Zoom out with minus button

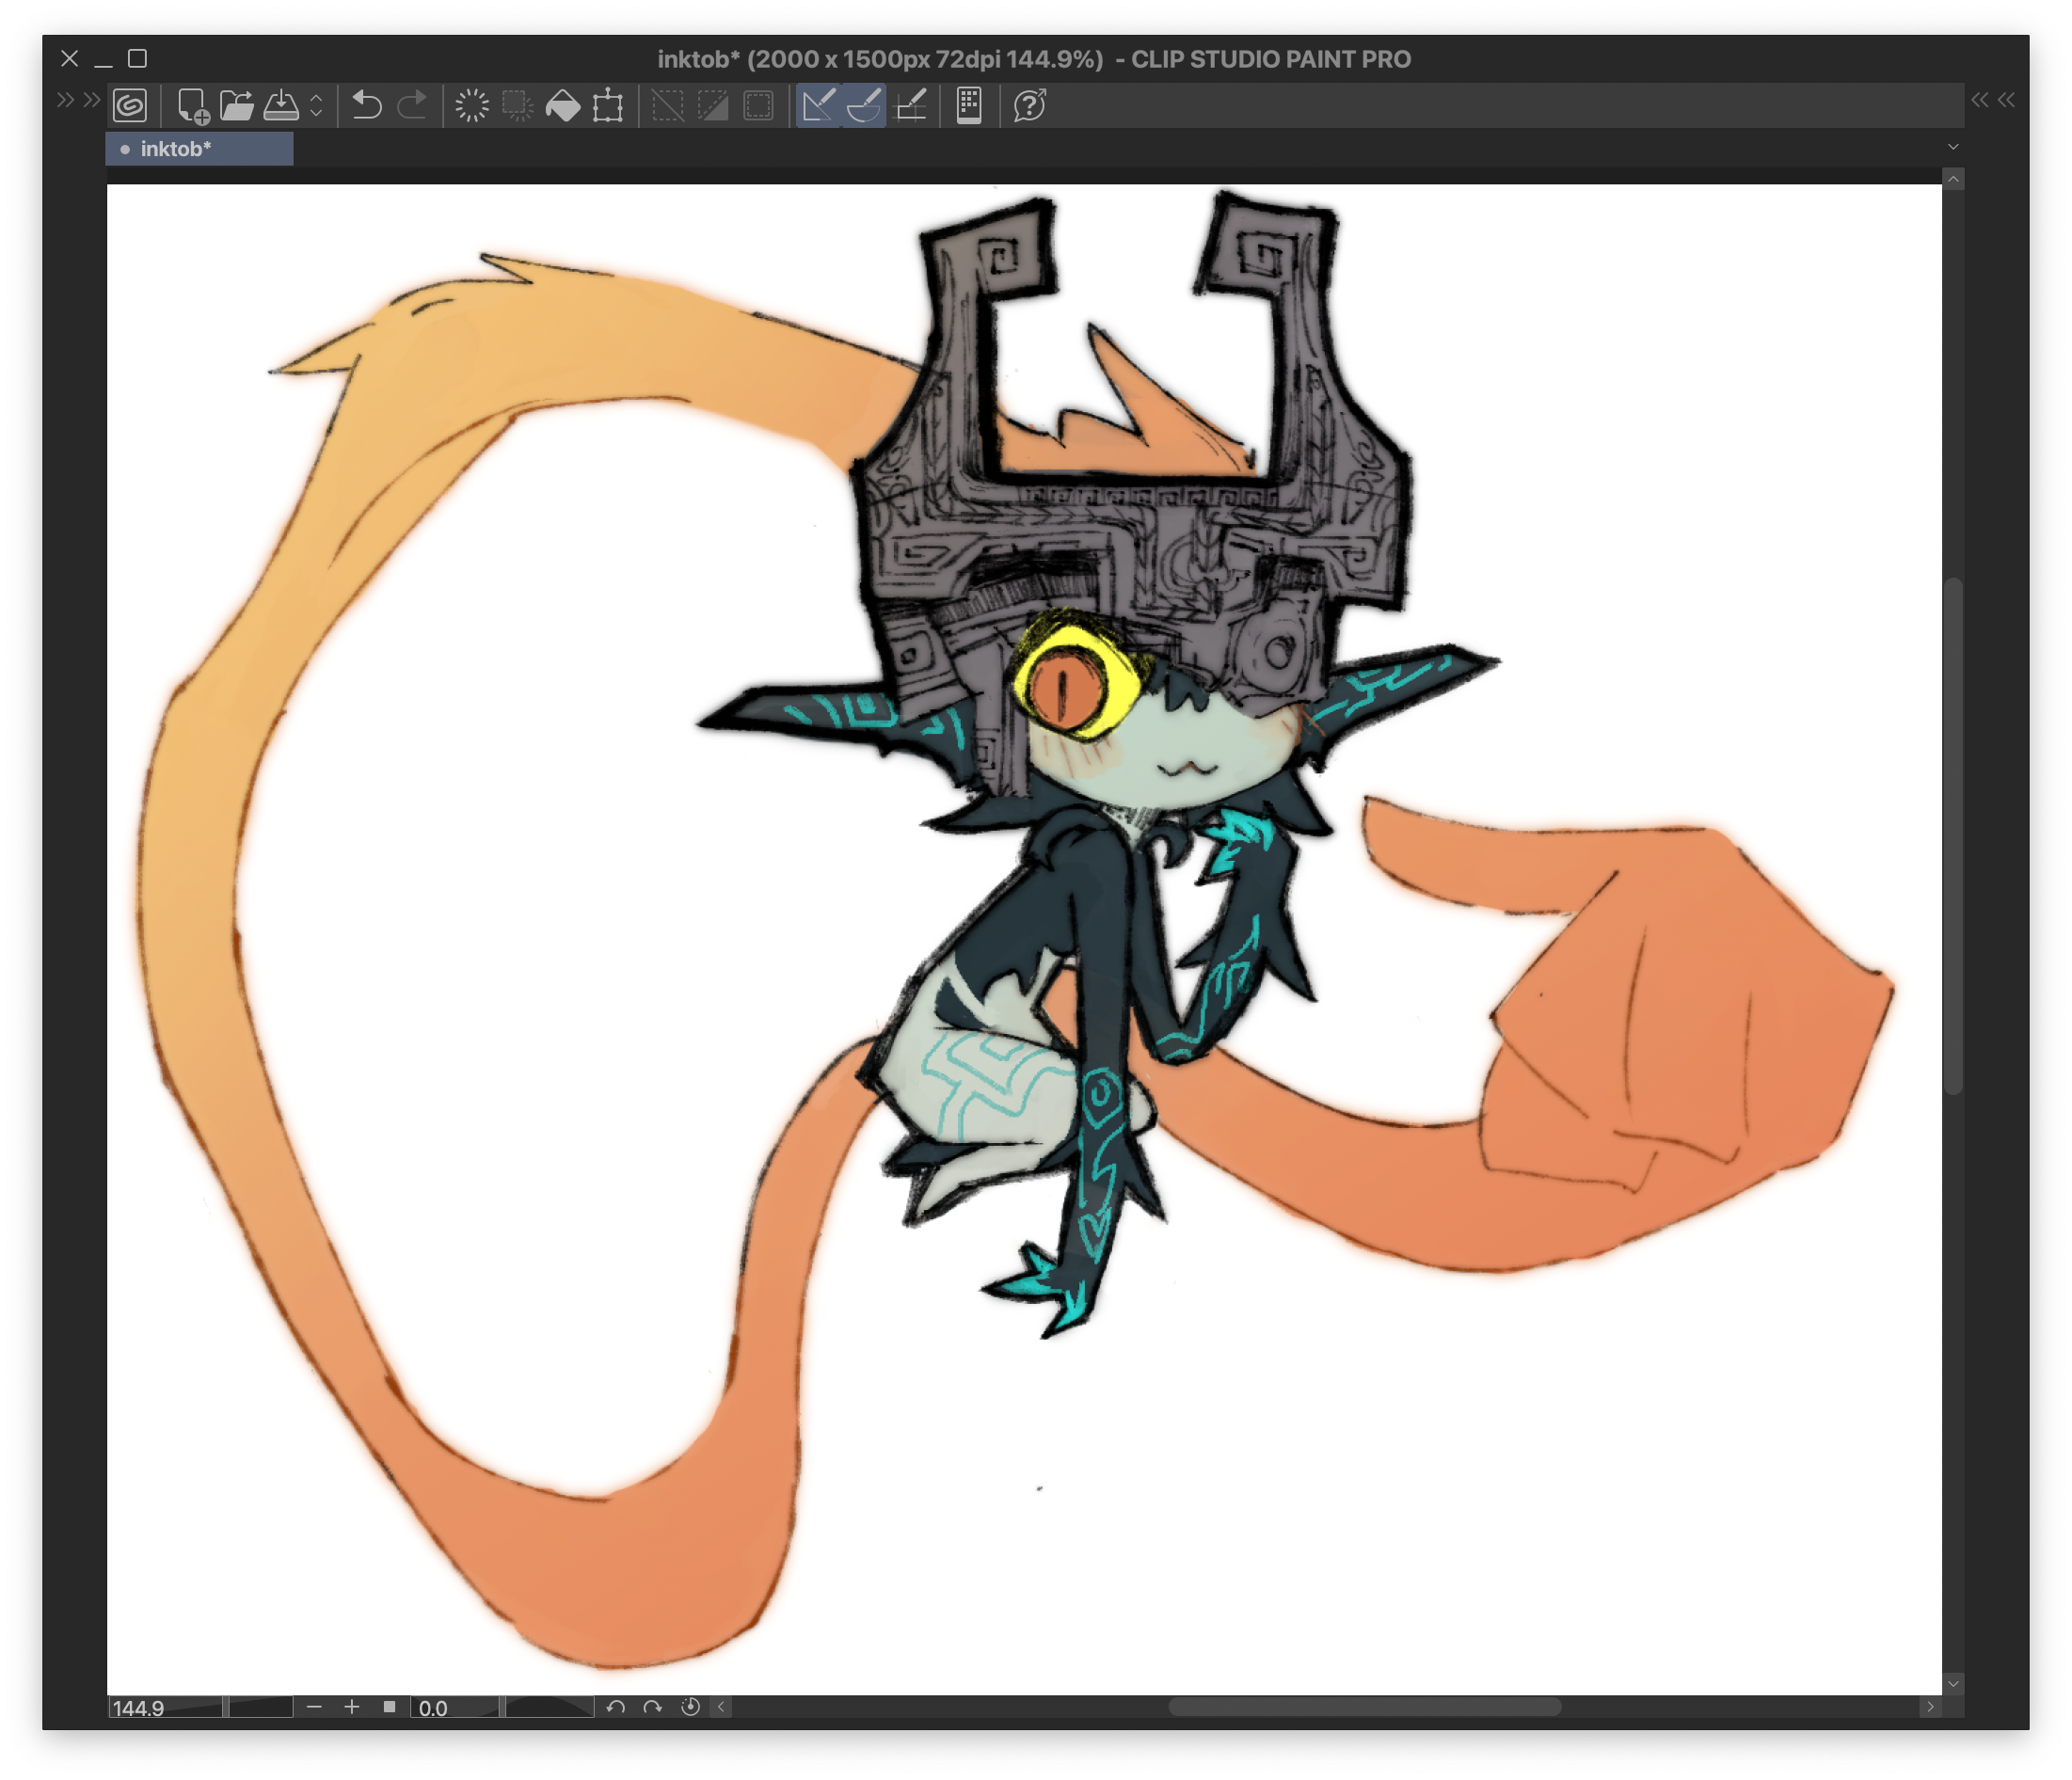point(315,1707)
